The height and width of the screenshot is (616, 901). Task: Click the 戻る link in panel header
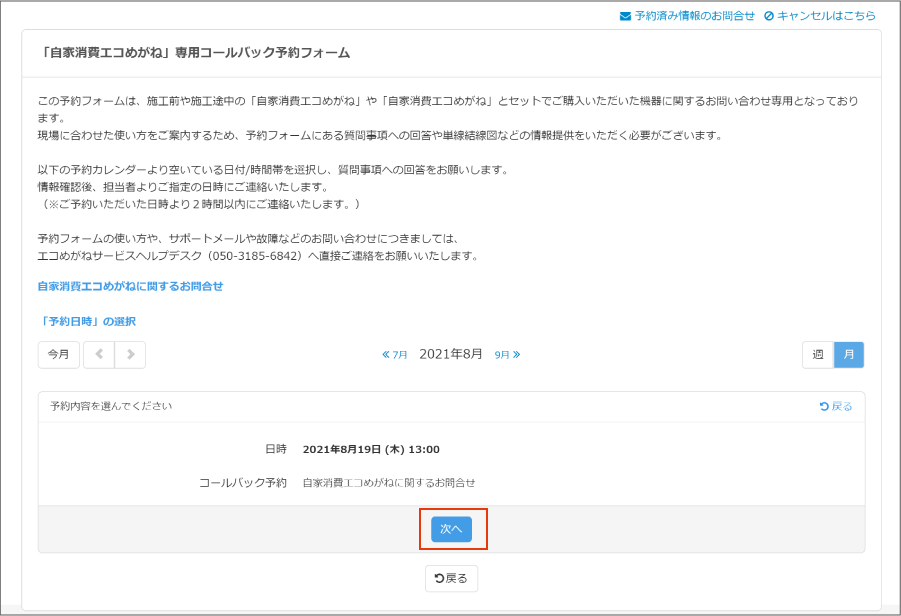[x=835, y=406]
